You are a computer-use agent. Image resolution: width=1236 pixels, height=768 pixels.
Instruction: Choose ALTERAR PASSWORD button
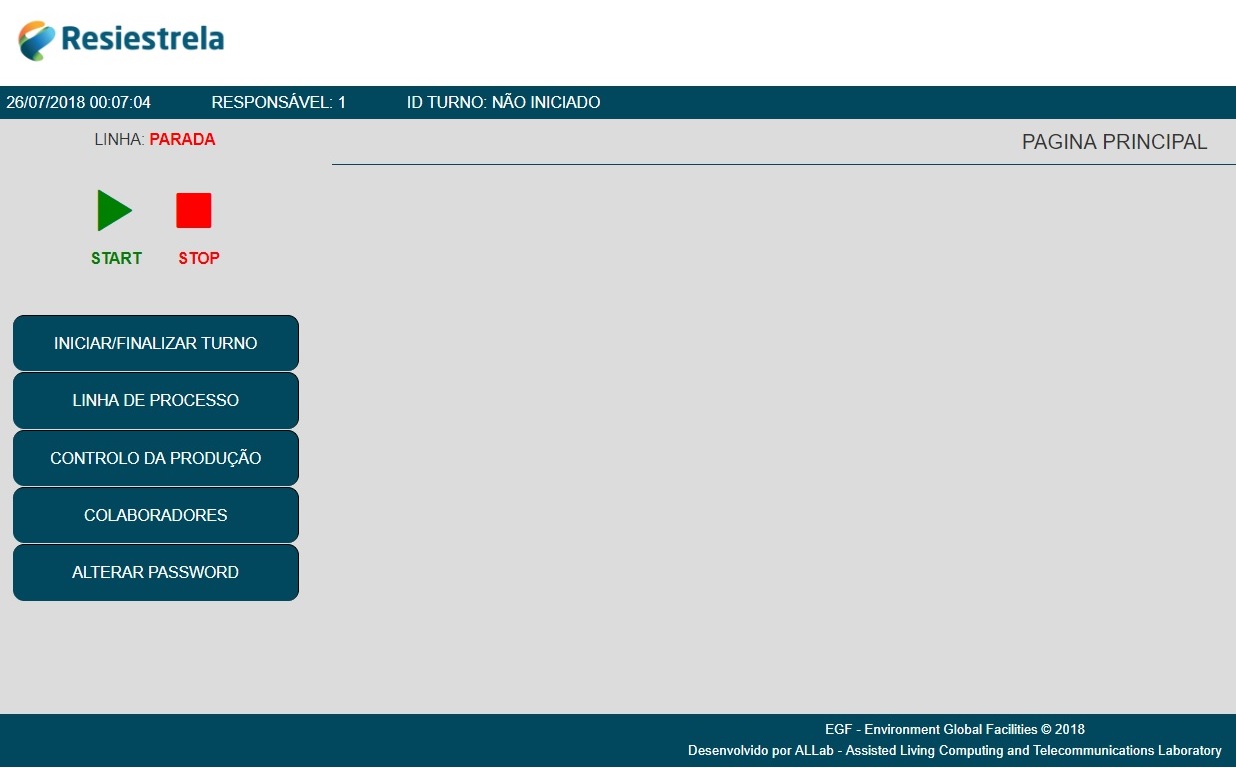156,572
